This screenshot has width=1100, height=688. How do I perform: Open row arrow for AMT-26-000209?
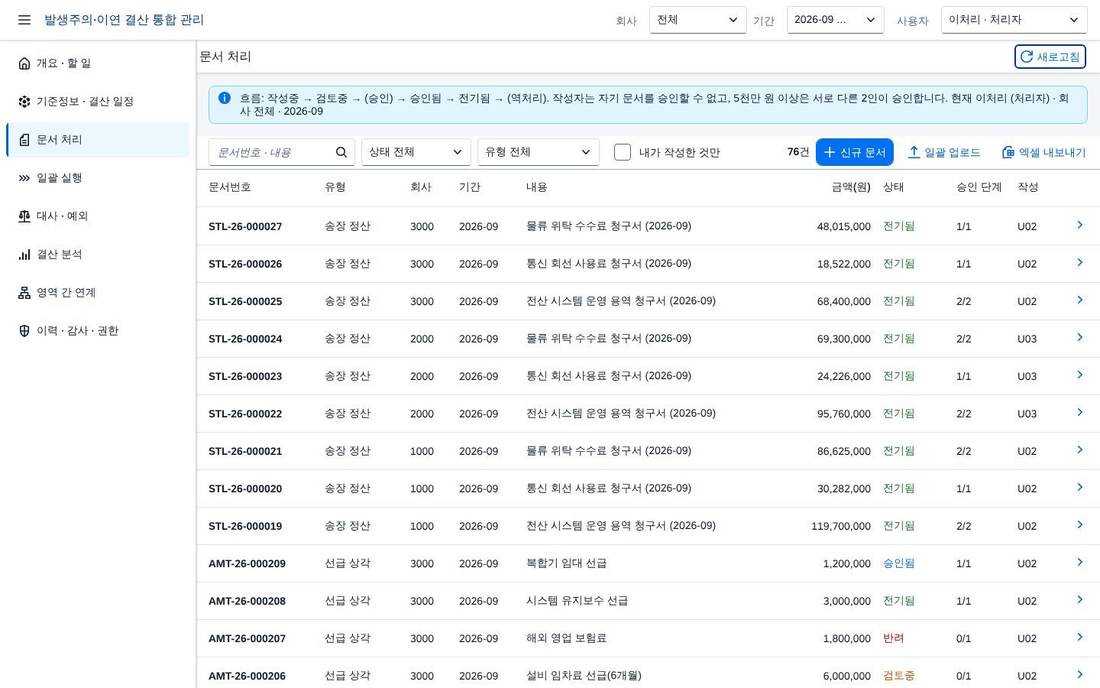(x=1080, y=562)
